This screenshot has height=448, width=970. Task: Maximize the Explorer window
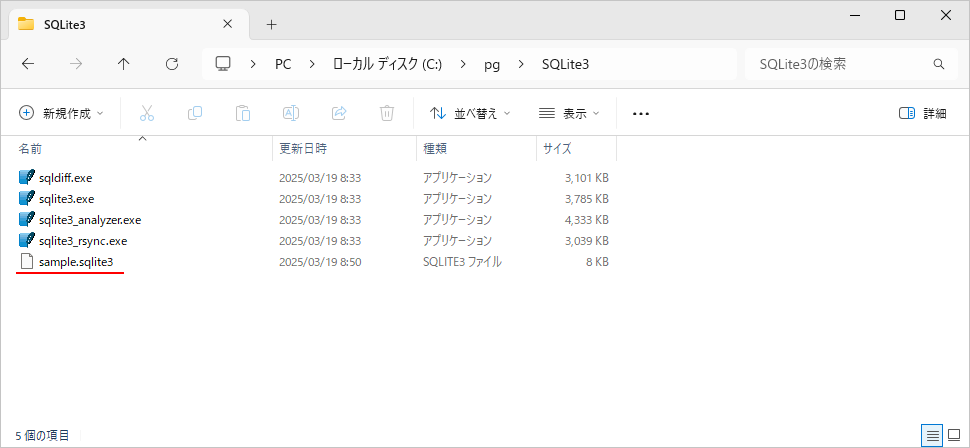pos(900,15)
